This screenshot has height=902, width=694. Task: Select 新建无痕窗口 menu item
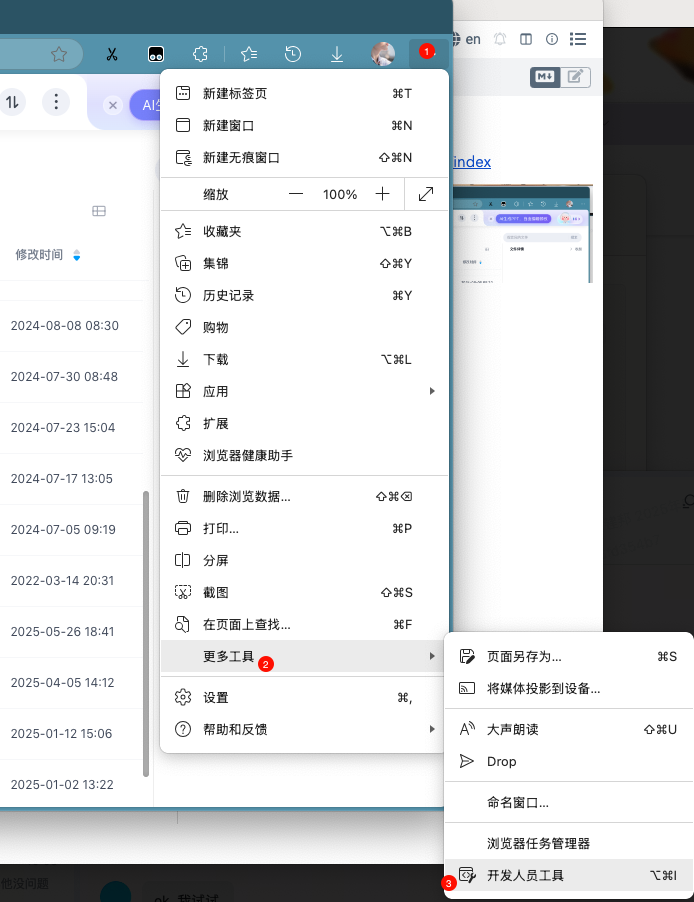click(304, 158)
